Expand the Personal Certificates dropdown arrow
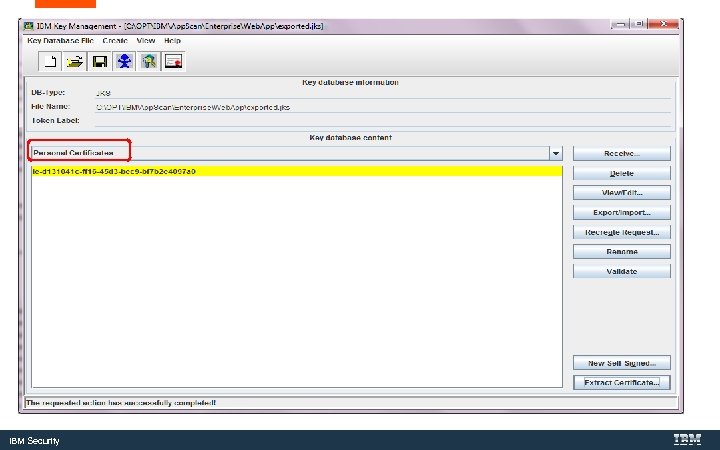720x450 pixels. [556, 153]
